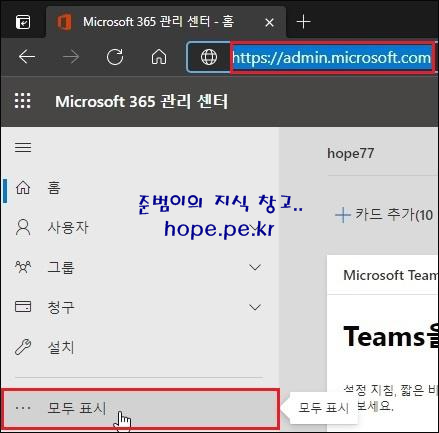Close the Microsoft 365 관리 센터 tab

[269, 23]
